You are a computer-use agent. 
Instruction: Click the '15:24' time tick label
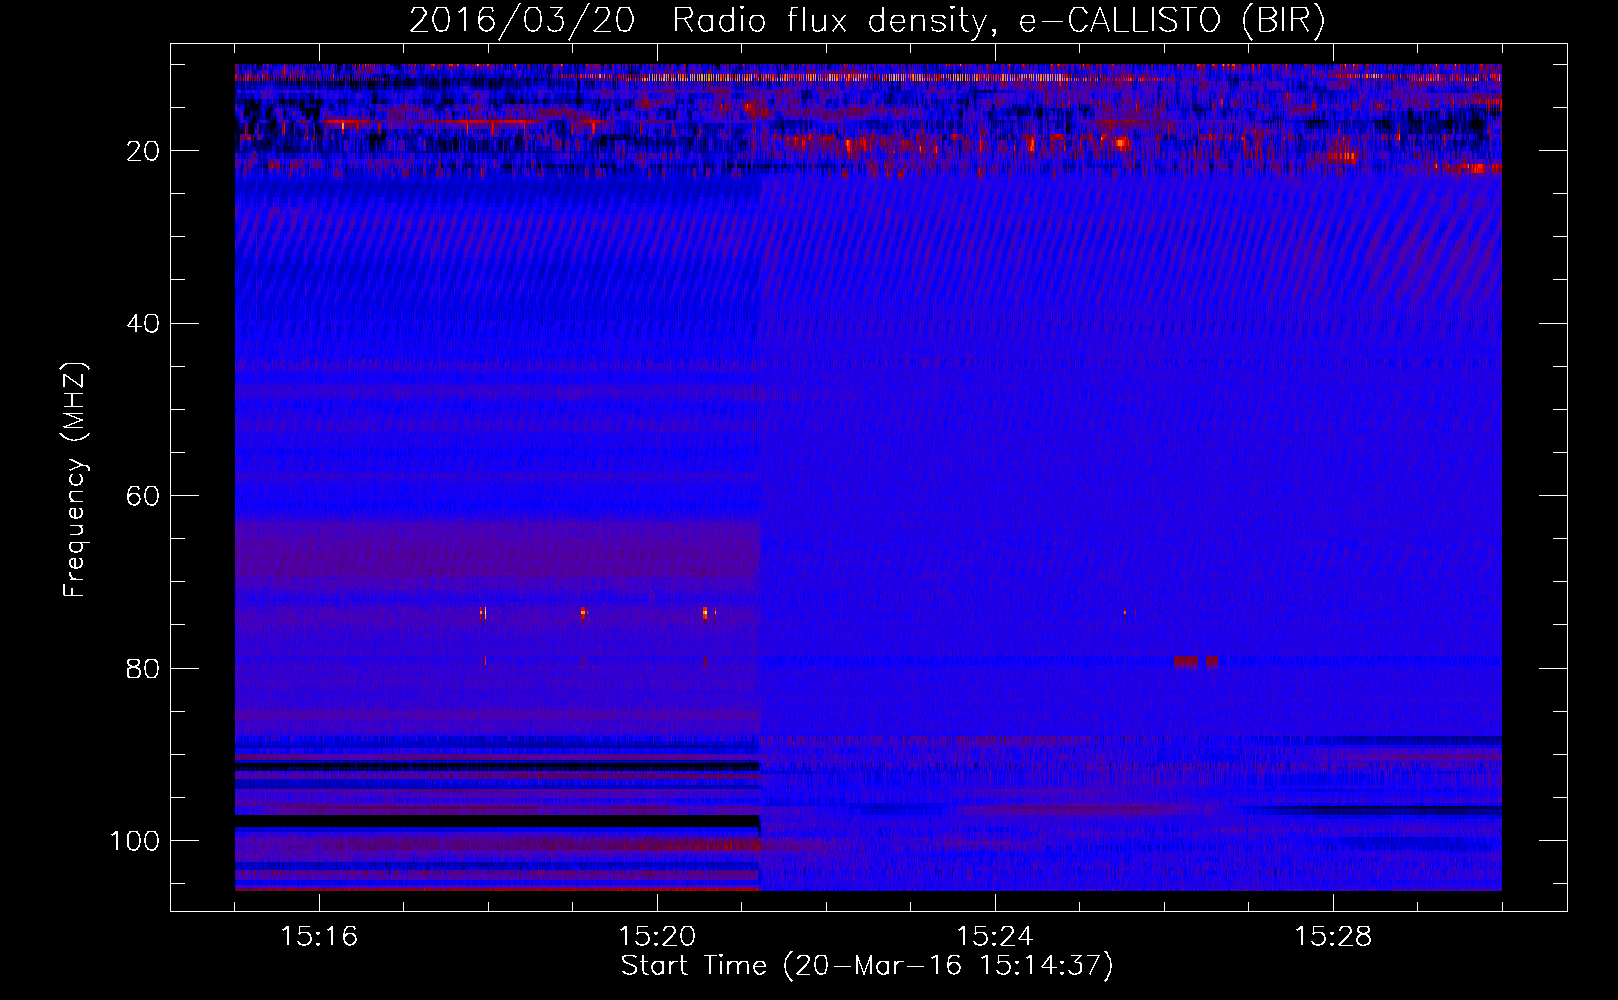tap(995, 936)
